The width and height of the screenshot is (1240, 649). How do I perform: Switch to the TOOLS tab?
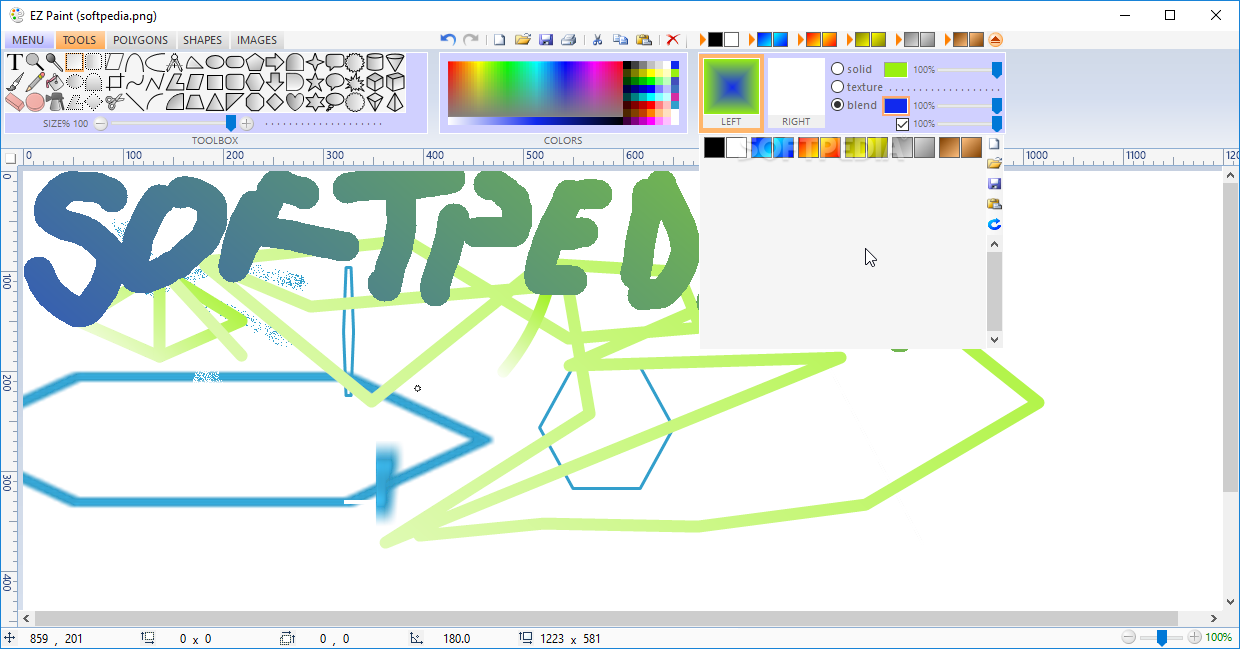tap(80, 40)
